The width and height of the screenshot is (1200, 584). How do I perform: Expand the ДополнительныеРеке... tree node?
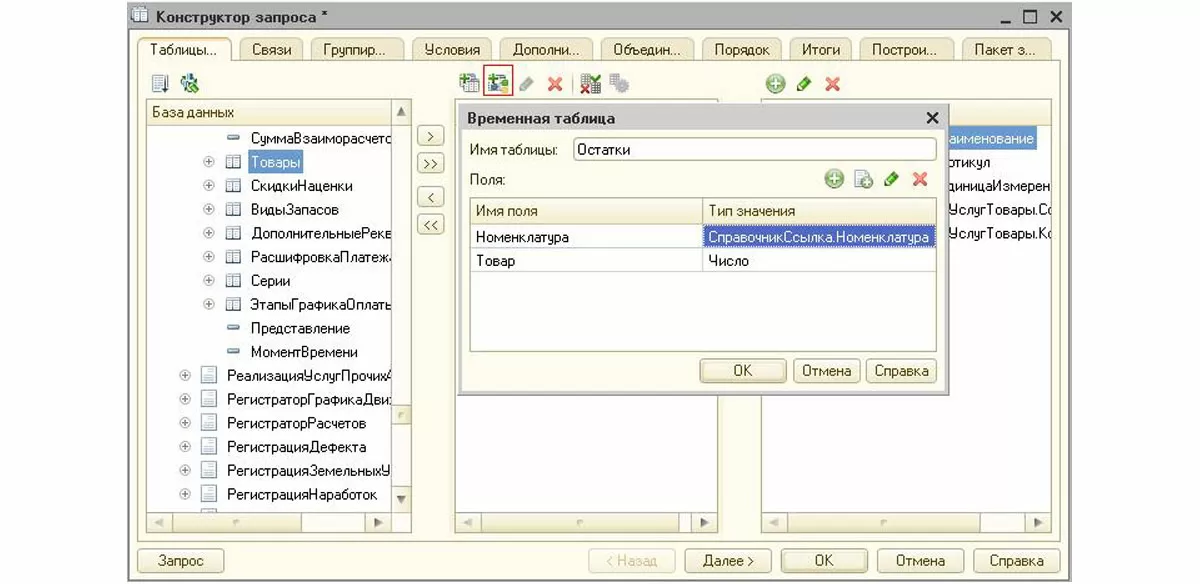point(209,233)
